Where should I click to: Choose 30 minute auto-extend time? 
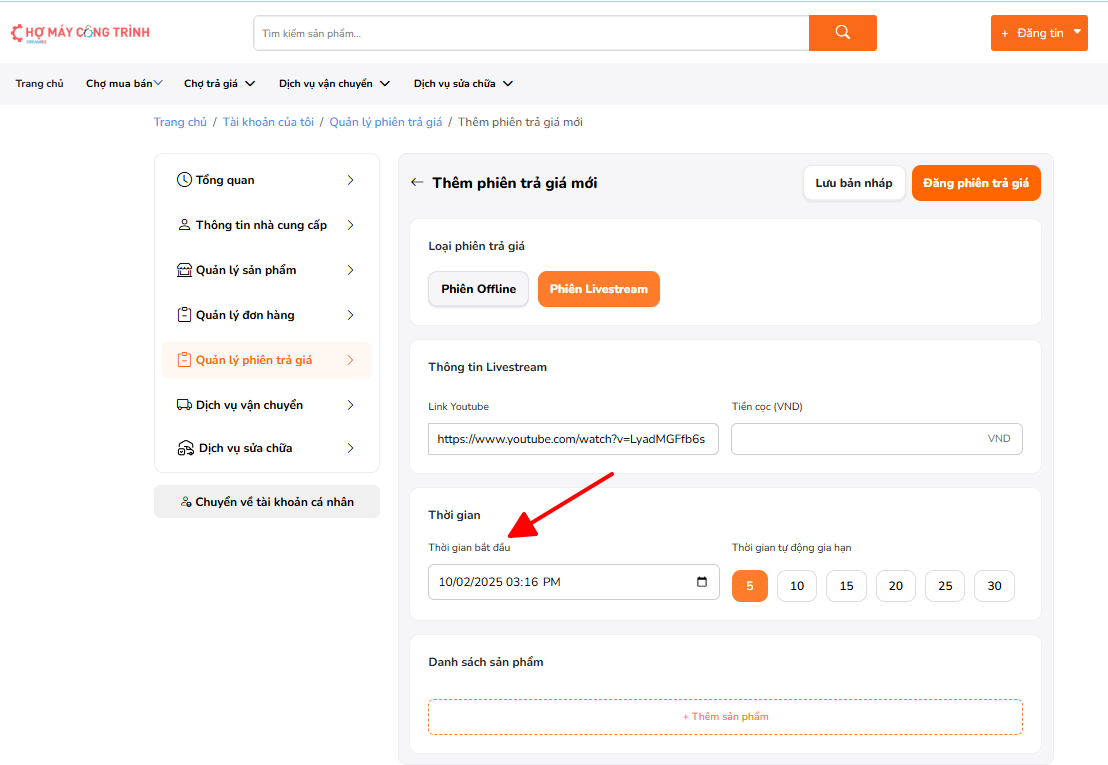[x=994, y=586]
